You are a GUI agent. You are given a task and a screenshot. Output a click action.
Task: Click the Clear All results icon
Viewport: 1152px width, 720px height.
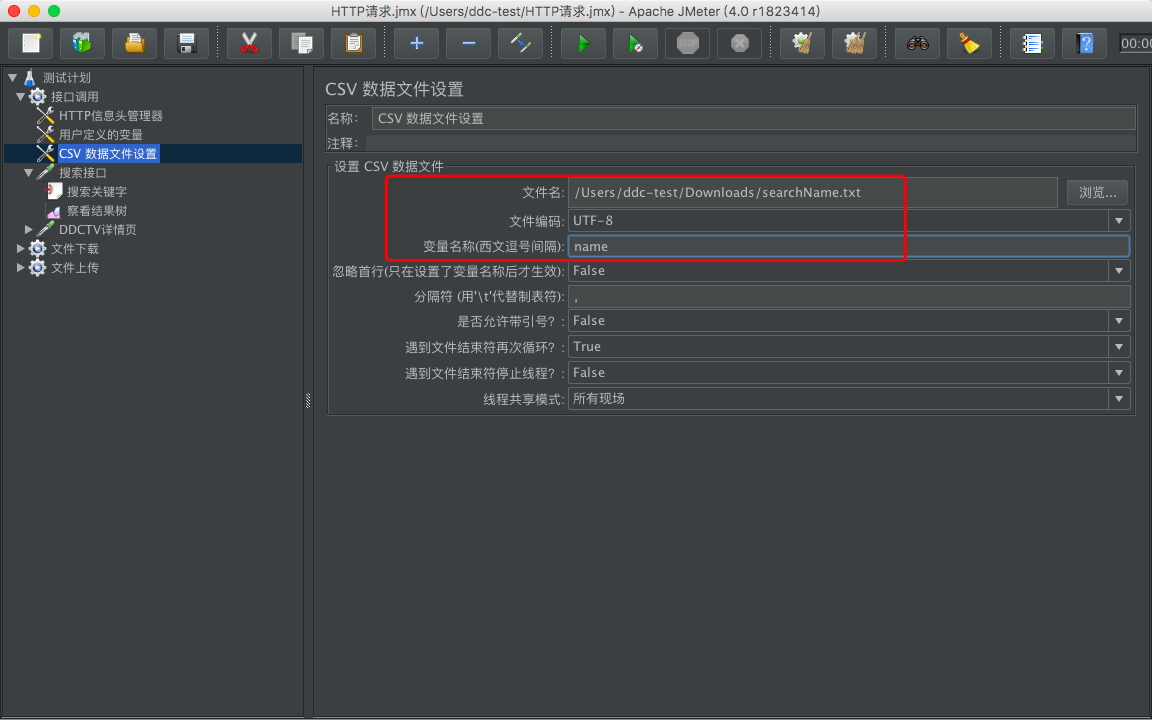pos(854,43)
